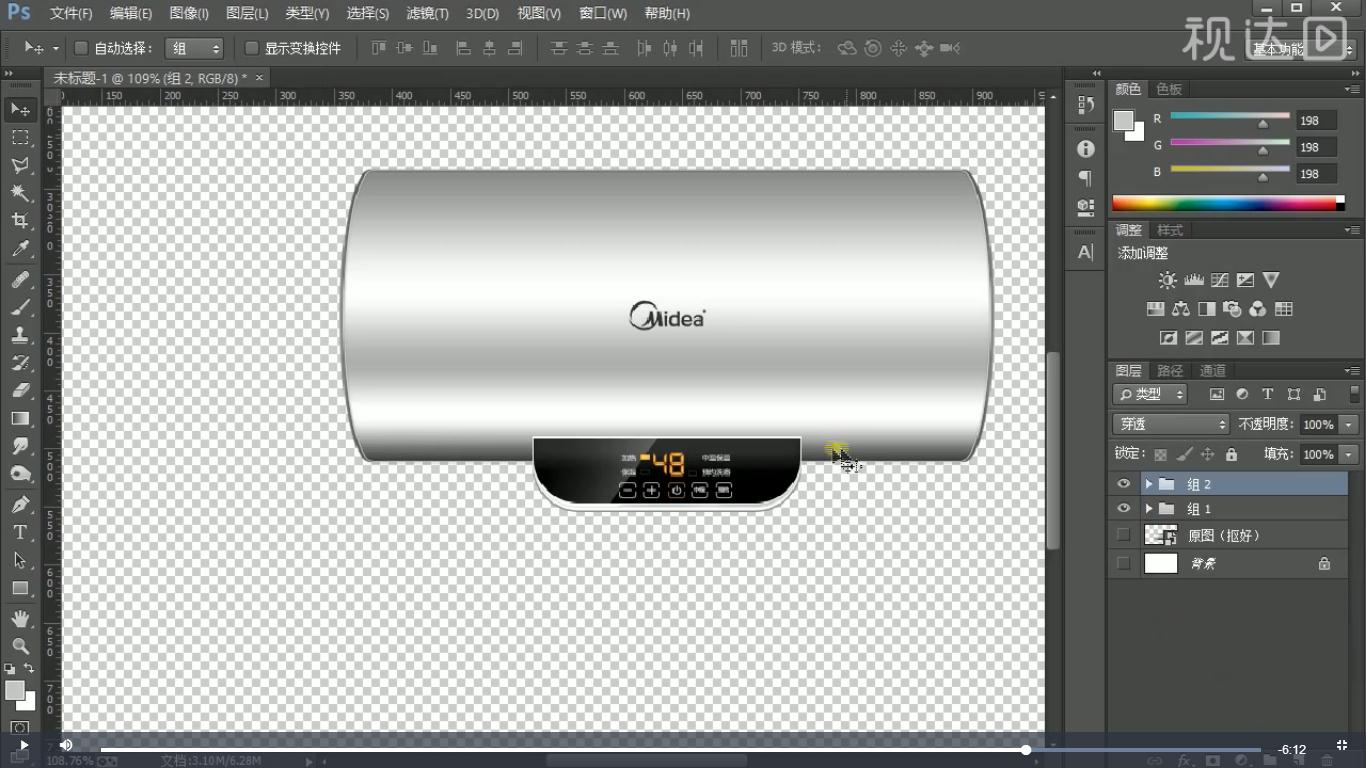Open the 填充 fill slider arrow

[1350, 454]
